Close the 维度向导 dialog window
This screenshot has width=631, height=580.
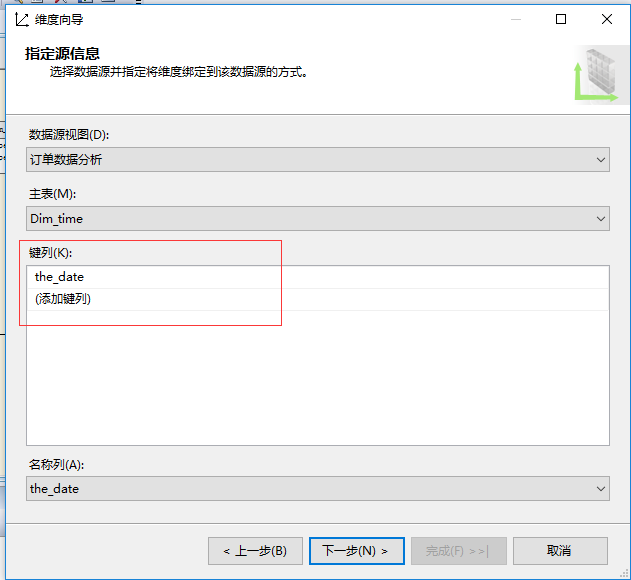pyautogui.click(x=607, y=19)
